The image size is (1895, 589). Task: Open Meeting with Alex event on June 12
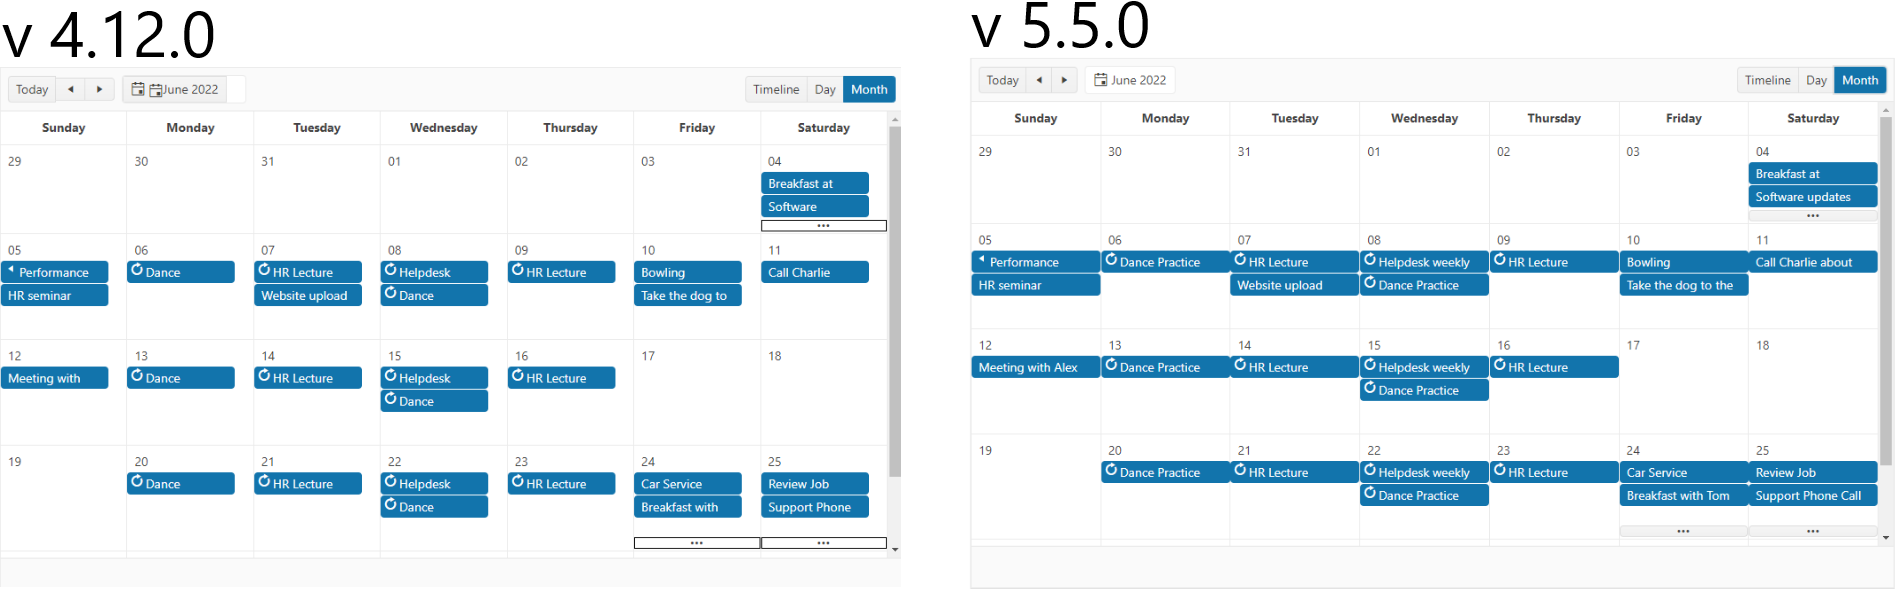[1035, 368]
